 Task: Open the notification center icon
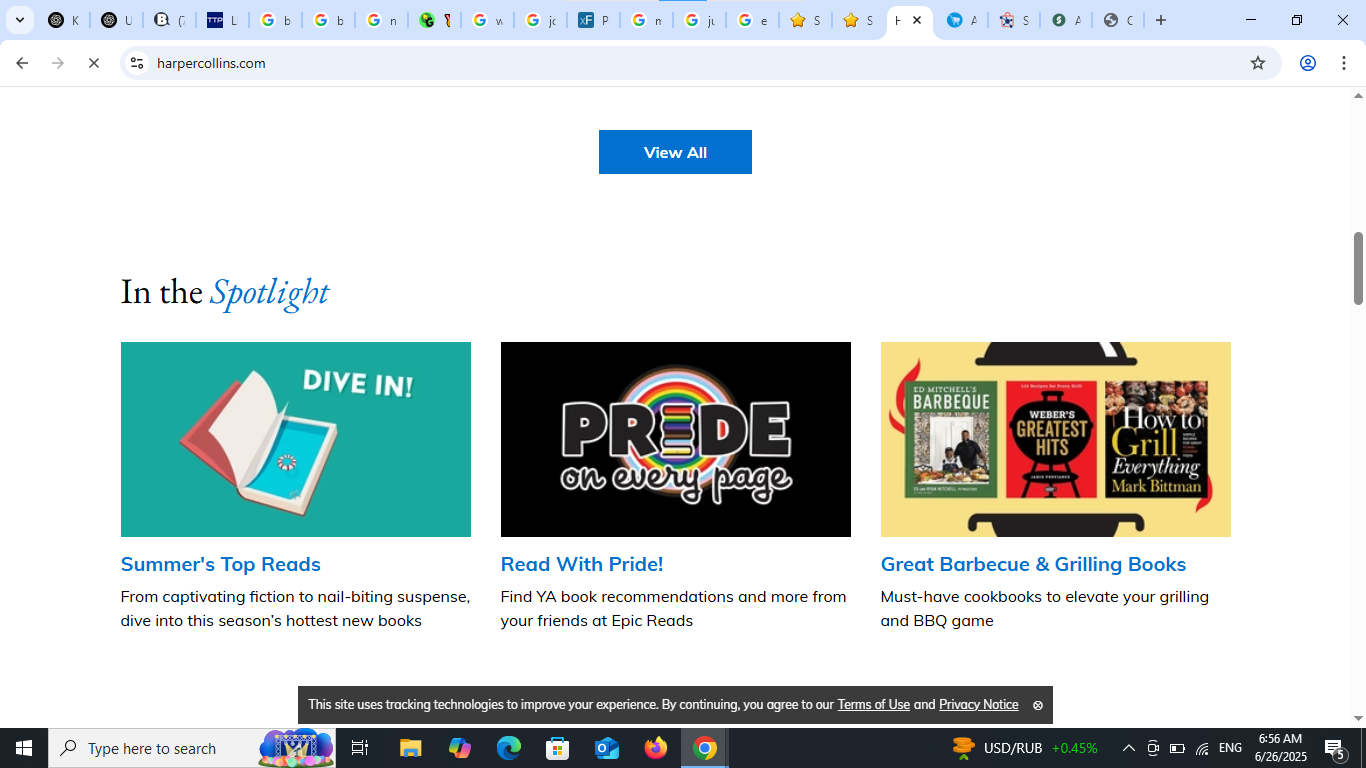pyautogui.click(x=1334, y=748)
